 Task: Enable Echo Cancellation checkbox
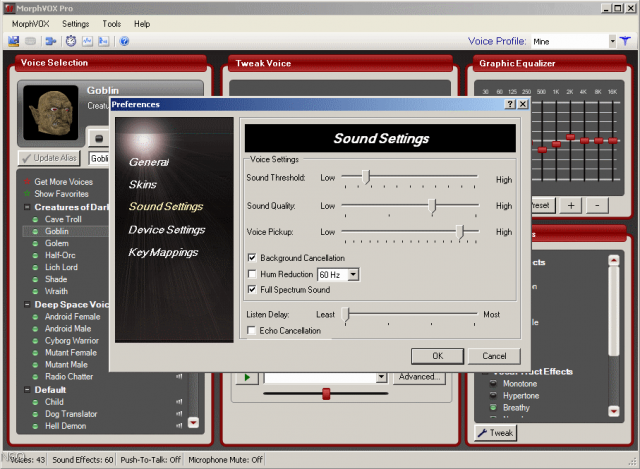251,330
